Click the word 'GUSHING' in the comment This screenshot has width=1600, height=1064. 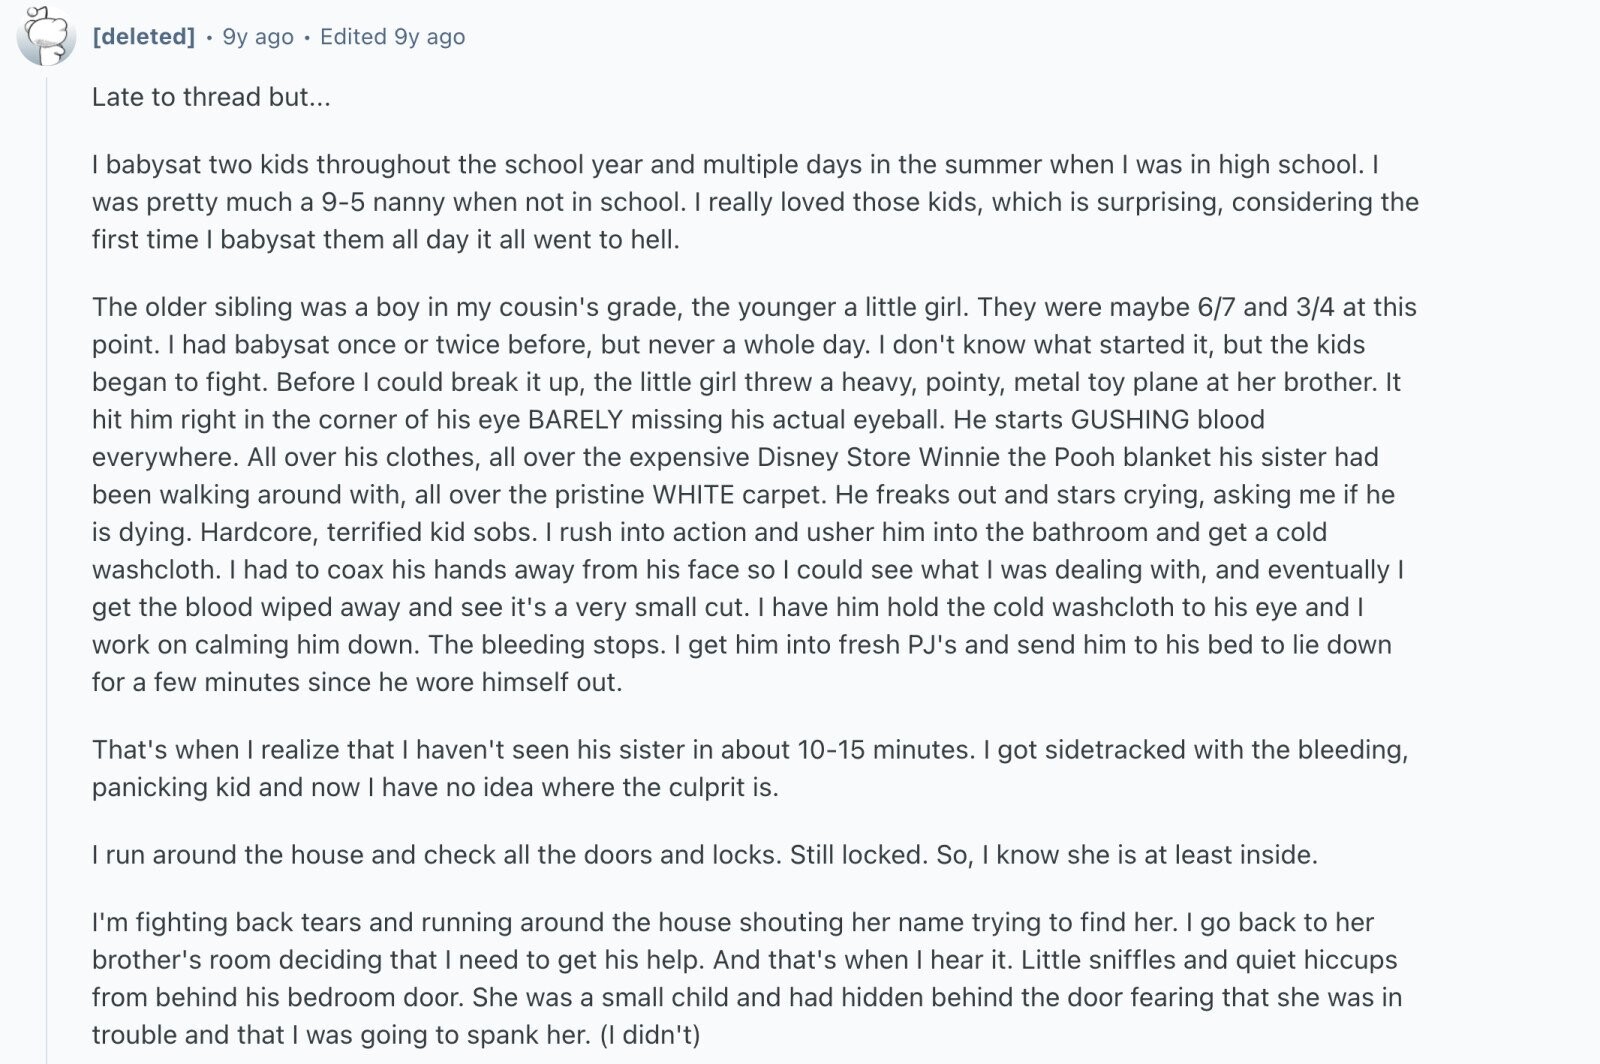coord(1130,419)
